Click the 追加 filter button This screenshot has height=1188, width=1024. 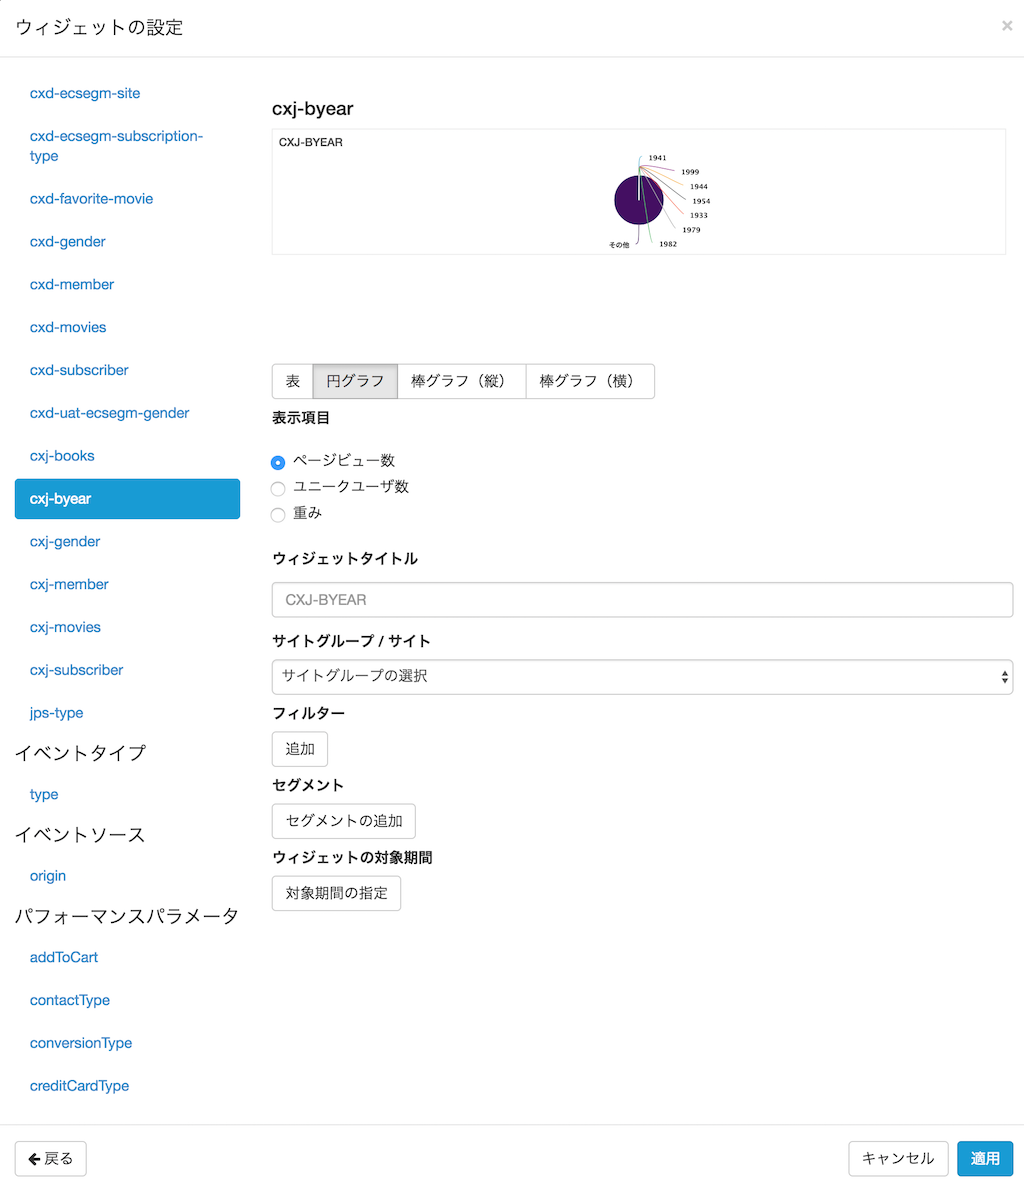300,749
